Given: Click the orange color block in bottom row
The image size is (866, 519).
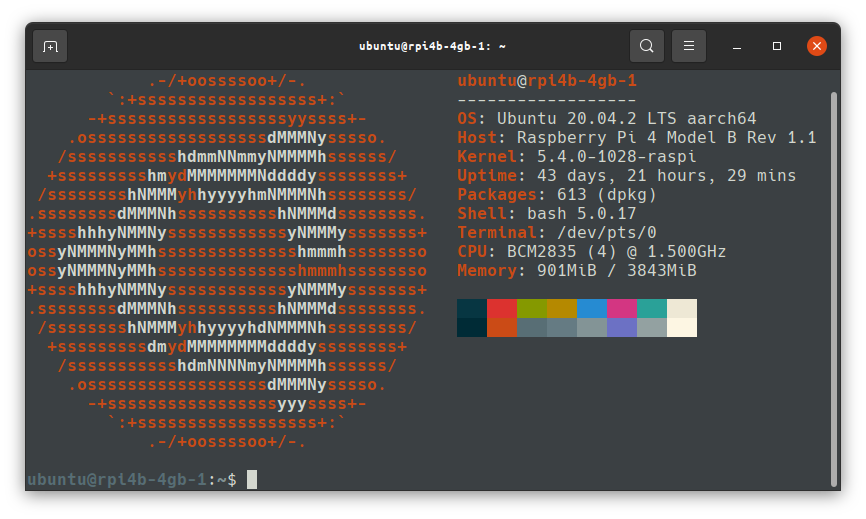Looking at the screenshot, I should [x=502, y=328].
